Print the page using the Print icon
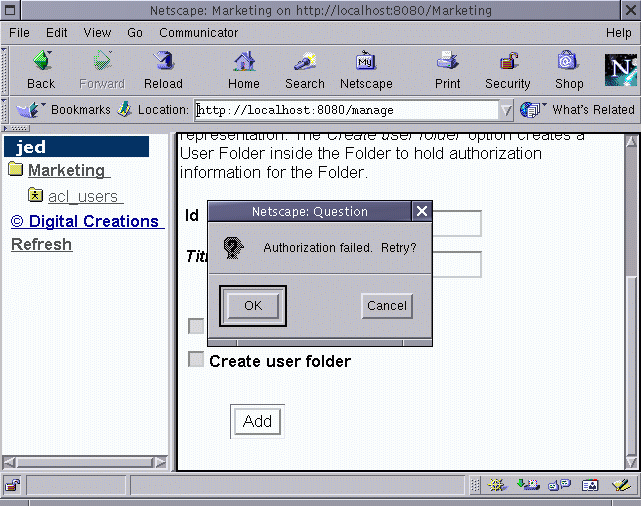The width and height of the screenshot is (641, 506). (447, 61)
